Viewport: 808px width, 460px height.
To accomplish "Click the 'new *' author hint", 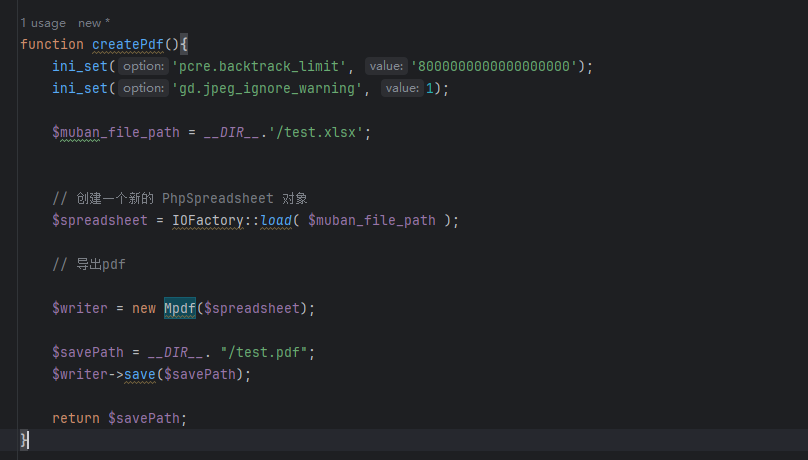I will point(94,23).
